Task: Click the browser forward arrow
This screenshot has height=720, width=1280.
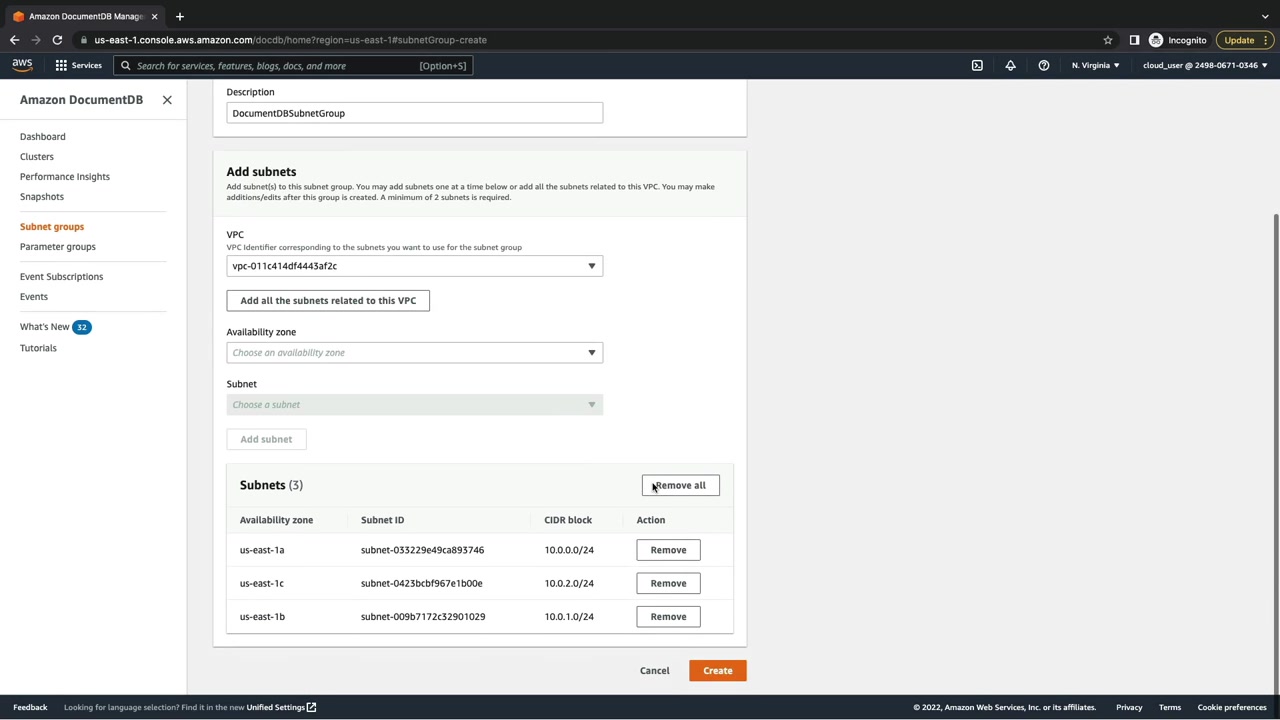Action: point(36,40)
